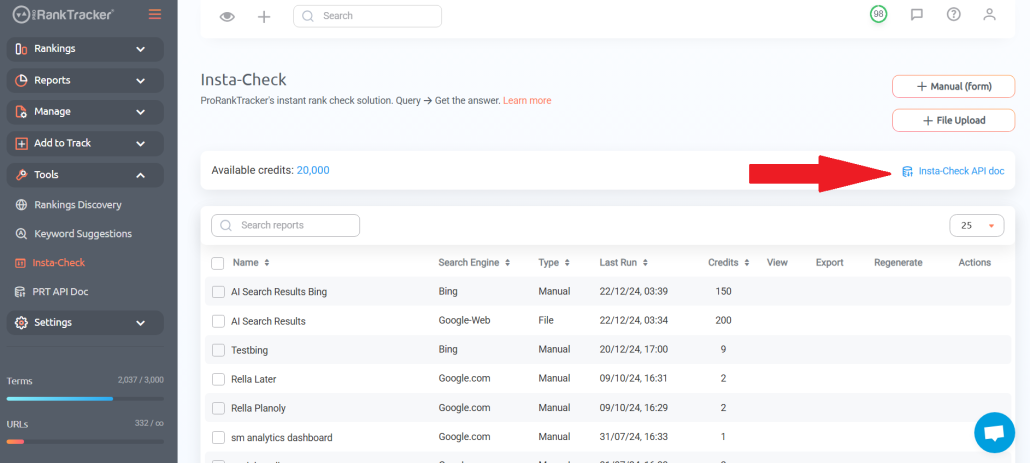Viewport: 1030px width, 463px height.
Task: Open the user profile icon
Action: coord(989,14)
